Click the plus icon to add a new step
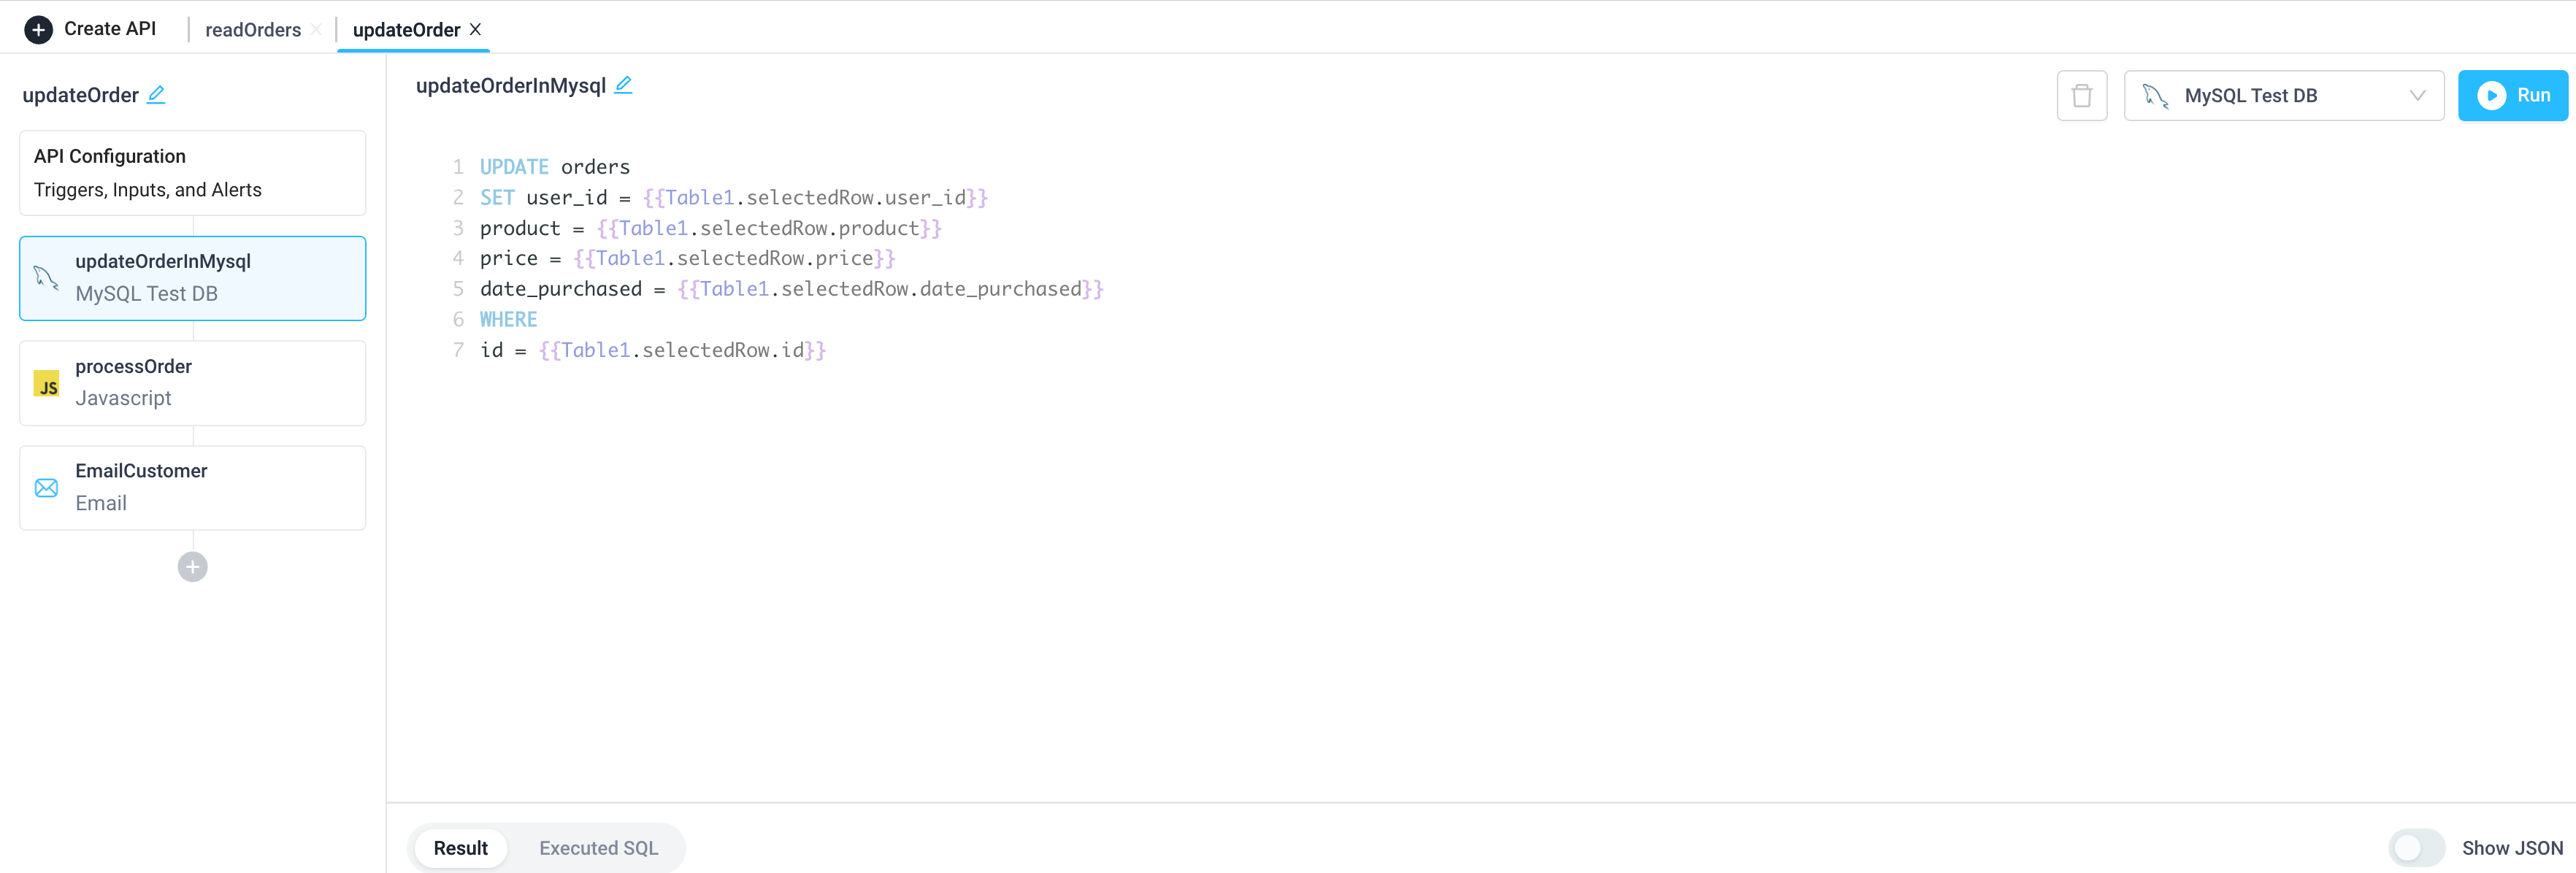The width and height of the screenshot is (2576, 873). (192, 566)
